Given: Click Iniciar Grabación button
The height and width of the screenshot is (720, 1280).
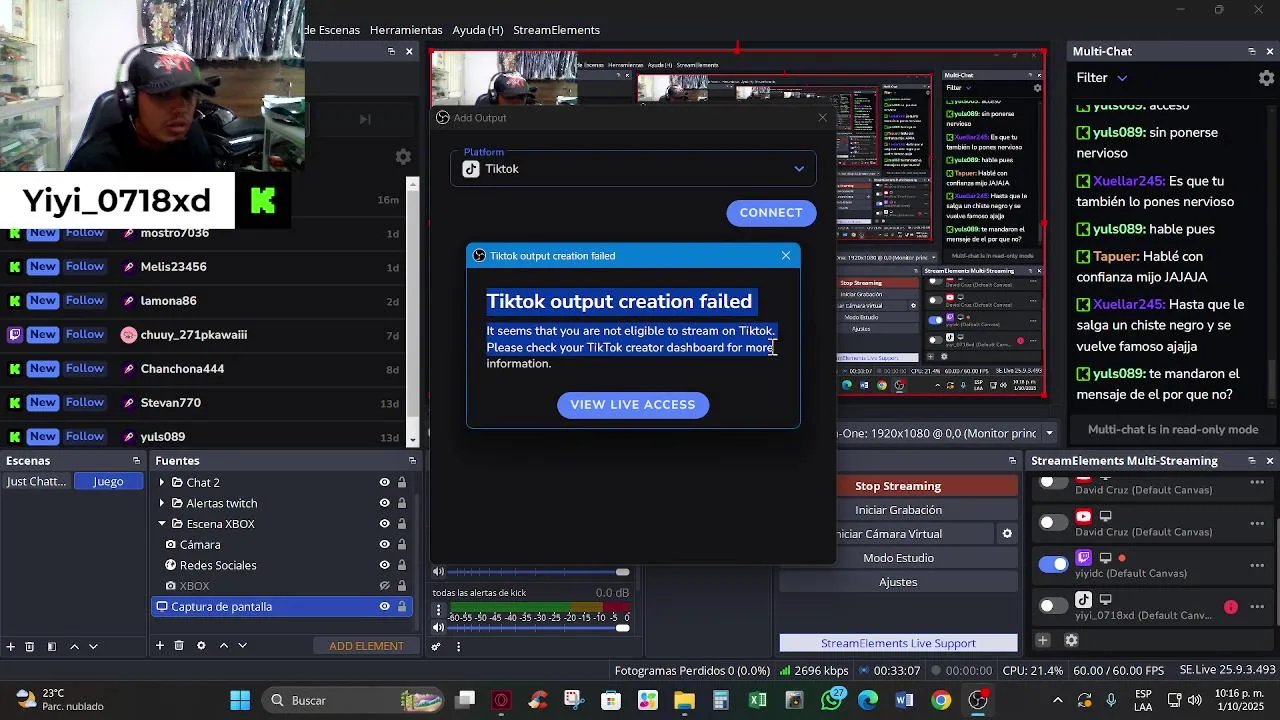Looking at the screenshot, I should [898, 510].
